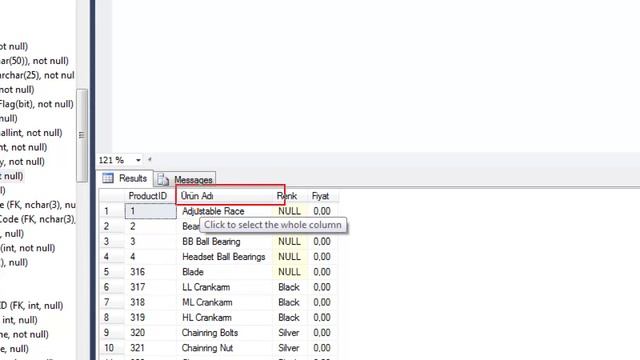The image size is (640, 360).
Task: Click the Fiyat 0,00 cell in Blade row
Action: [x=323, y=272]
